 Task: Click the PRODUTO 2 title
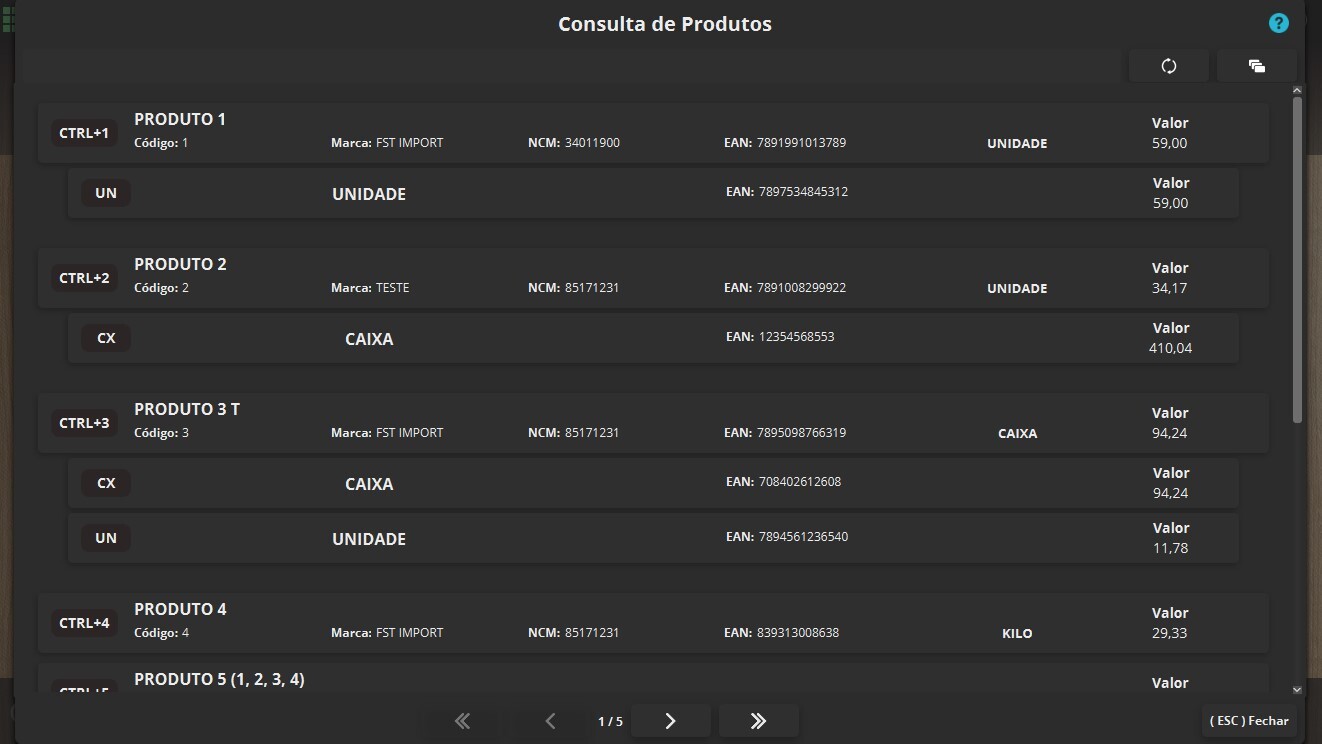(x=180, y=264)
